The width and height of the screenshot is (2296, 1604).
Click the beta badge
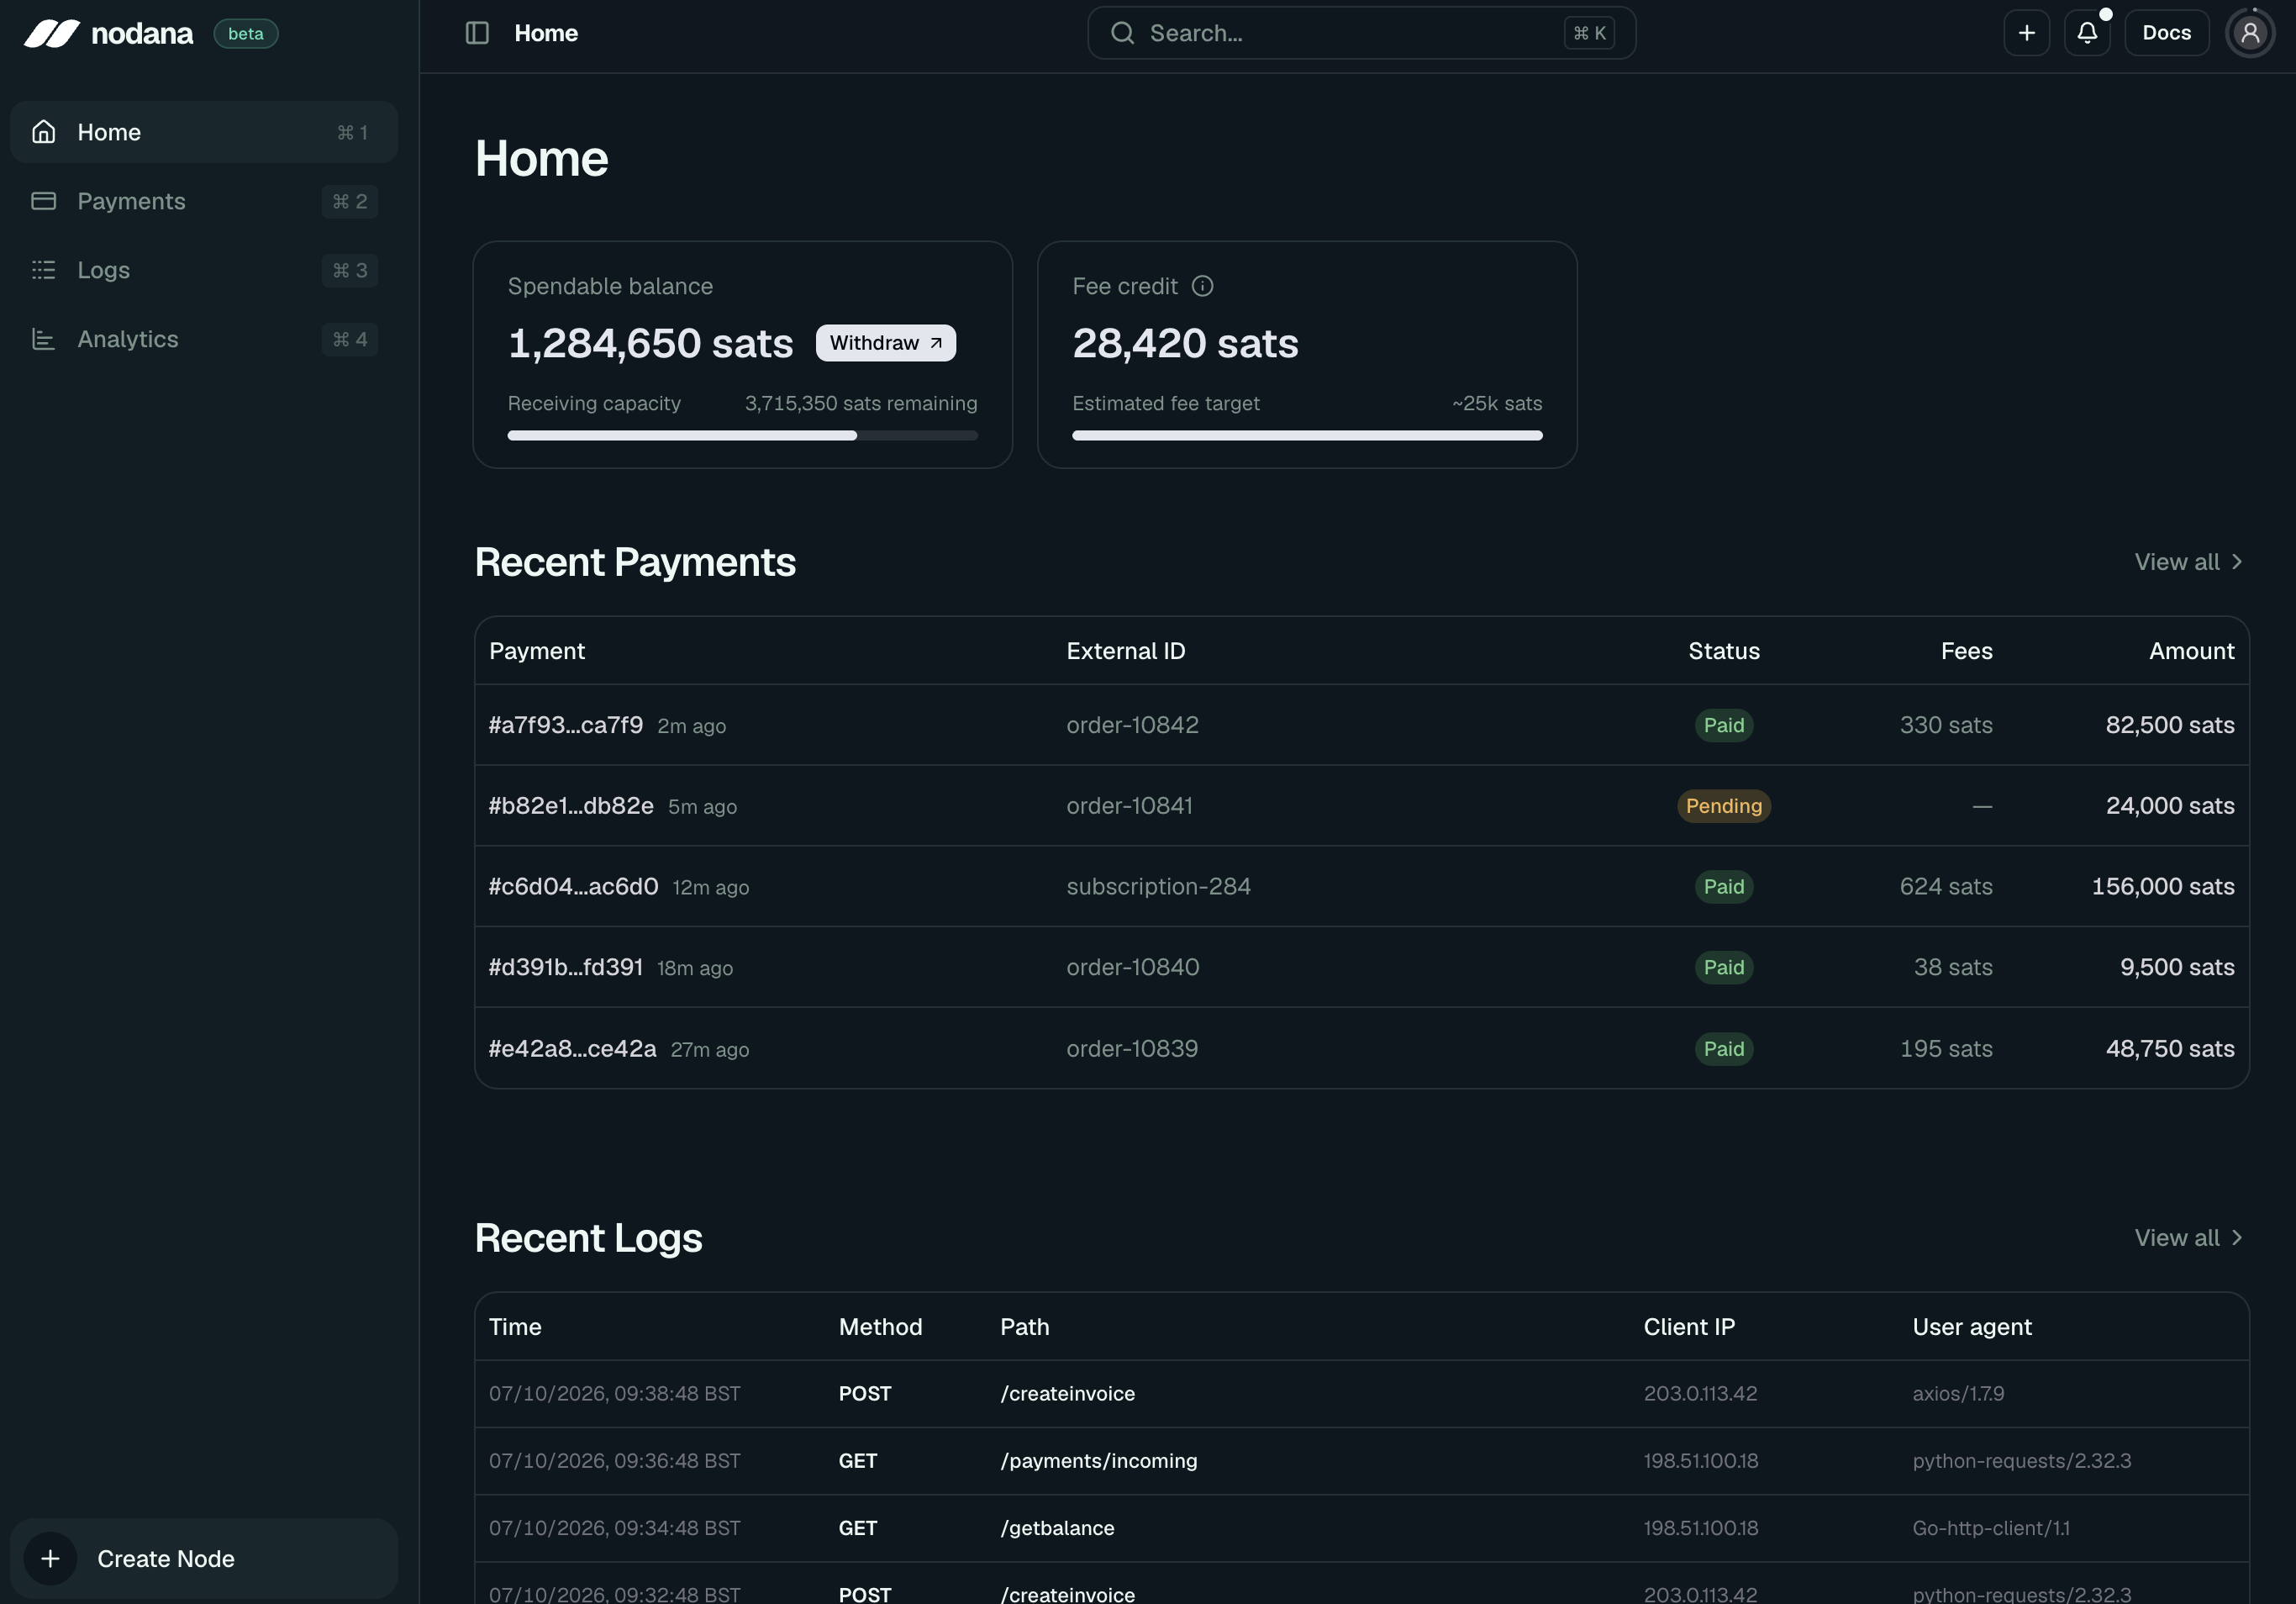tap(246, 33)
